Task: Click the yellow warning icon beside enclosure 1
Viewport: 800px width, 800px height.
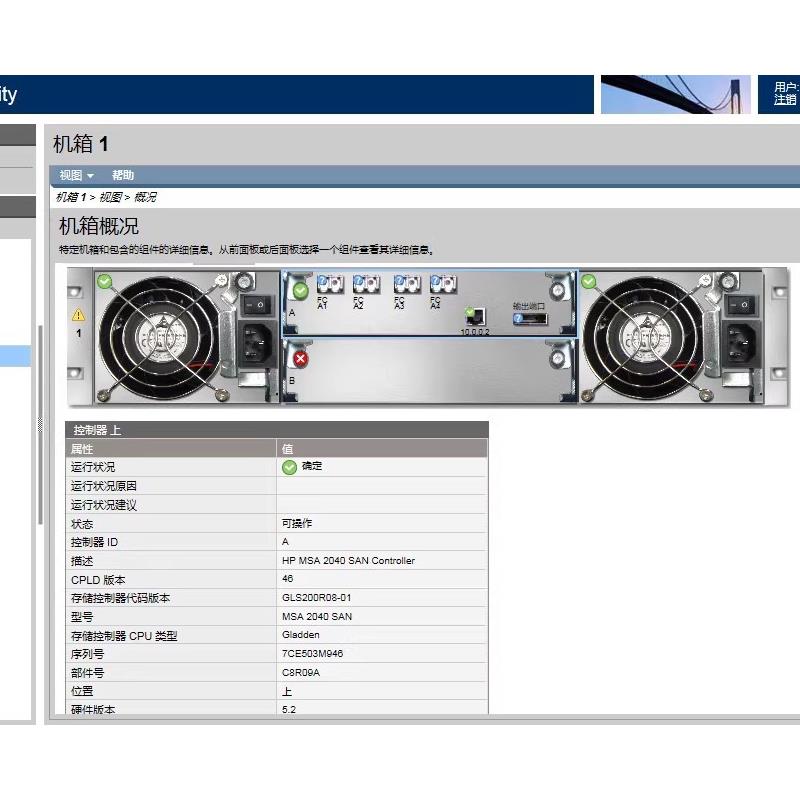Action: [x=77, y=315]
